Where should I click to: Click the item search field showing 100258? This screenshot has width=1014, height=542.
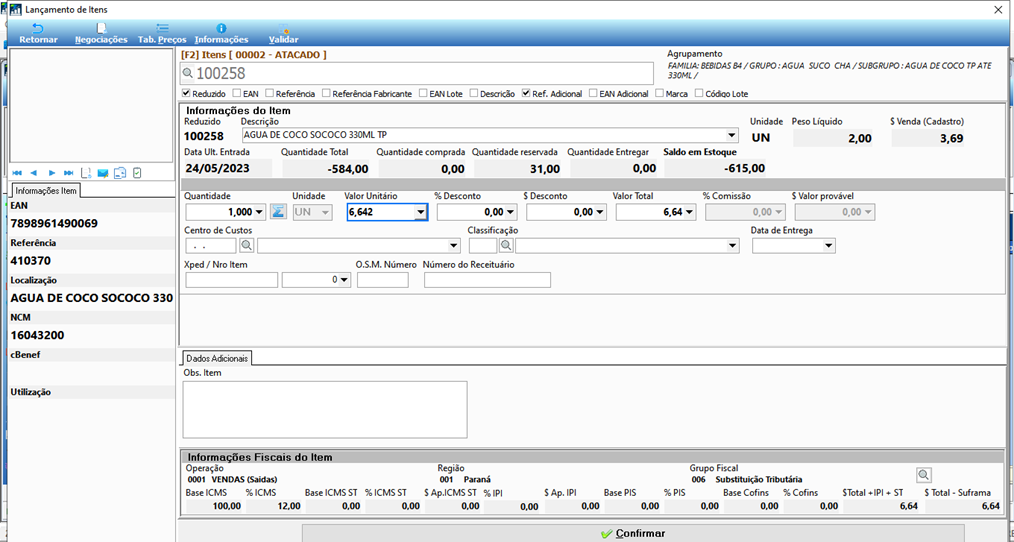(x=417, y=74)
